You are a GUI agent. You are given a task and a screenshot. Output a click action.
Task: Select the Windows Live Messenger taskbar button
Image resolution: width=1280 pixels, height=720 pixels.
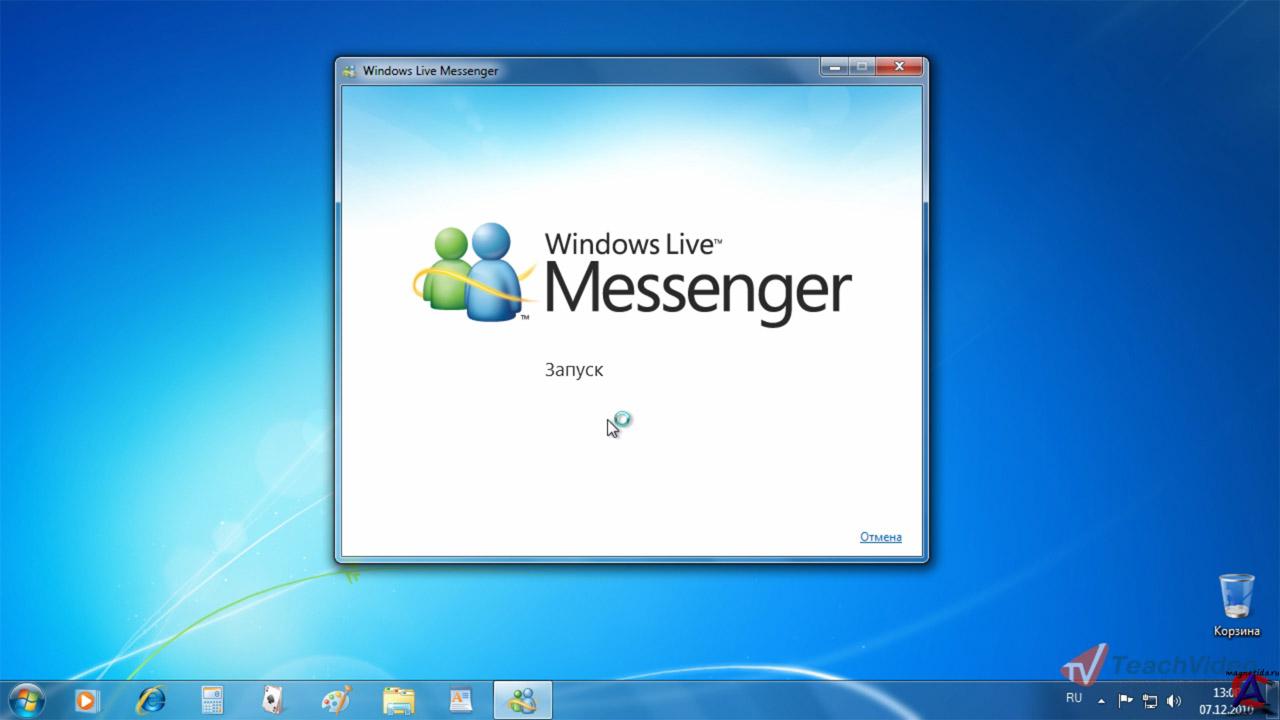coord(522,699)
